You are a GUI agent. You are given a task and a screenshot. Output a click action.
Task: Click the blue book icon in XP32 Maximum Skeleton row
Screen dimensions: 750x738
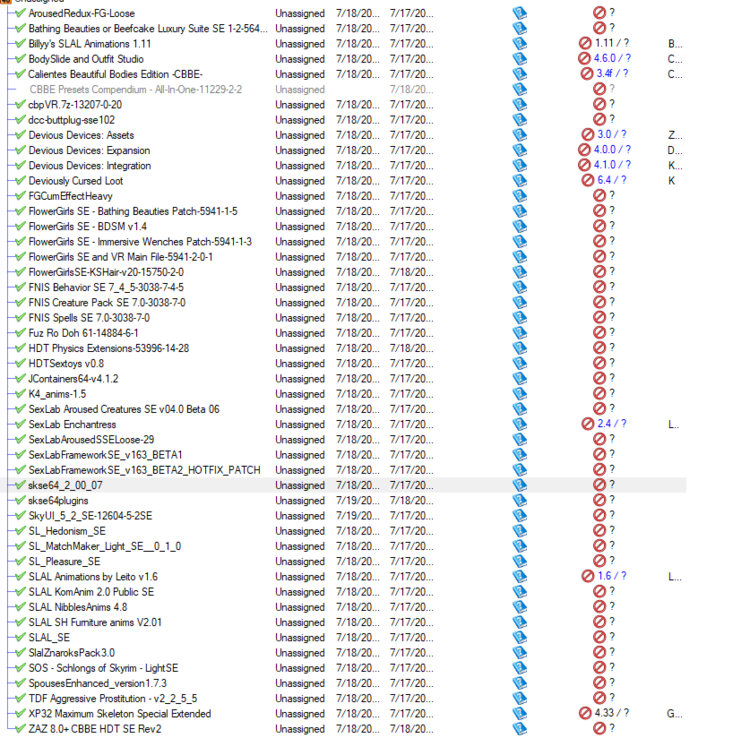pos(519,713)
